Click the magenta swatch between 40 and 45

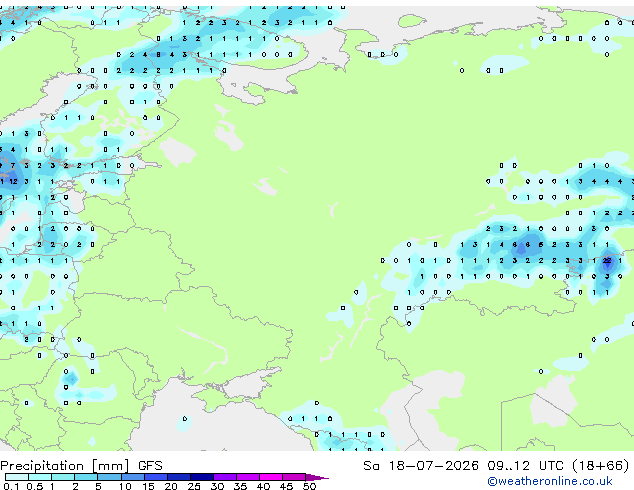(x=271, y=477)
